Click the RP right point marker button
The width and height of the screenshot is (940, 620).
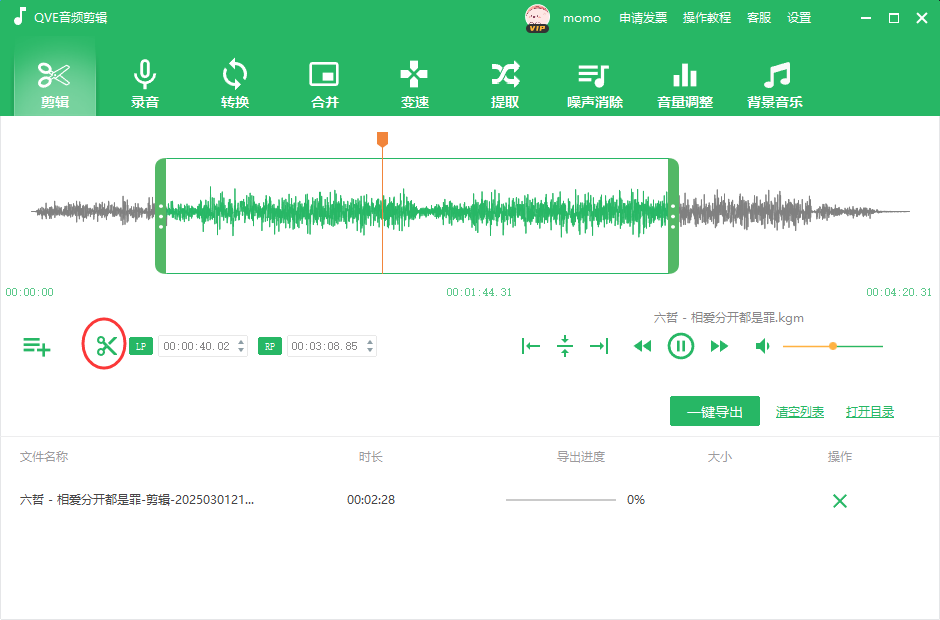point(270,347)
